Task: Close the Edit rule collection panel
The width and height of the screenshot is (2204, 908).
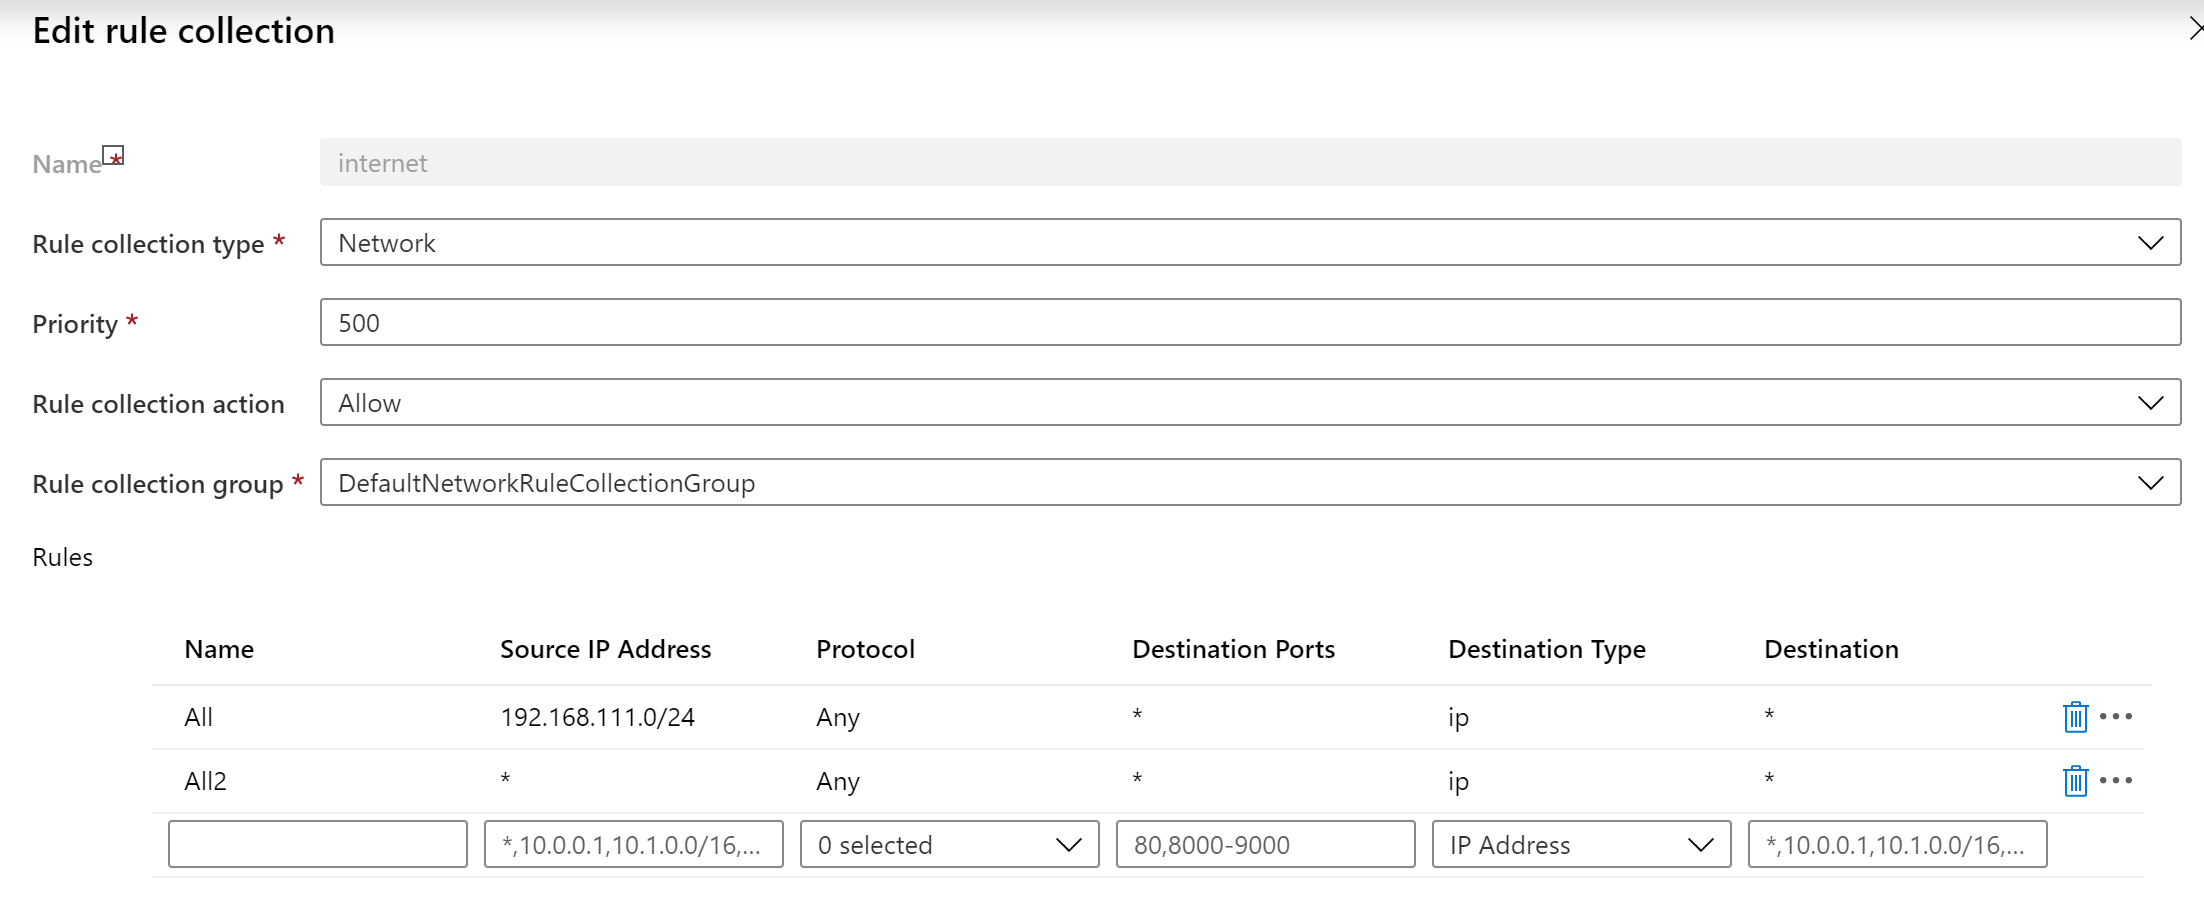Action: pos(2194,30)
